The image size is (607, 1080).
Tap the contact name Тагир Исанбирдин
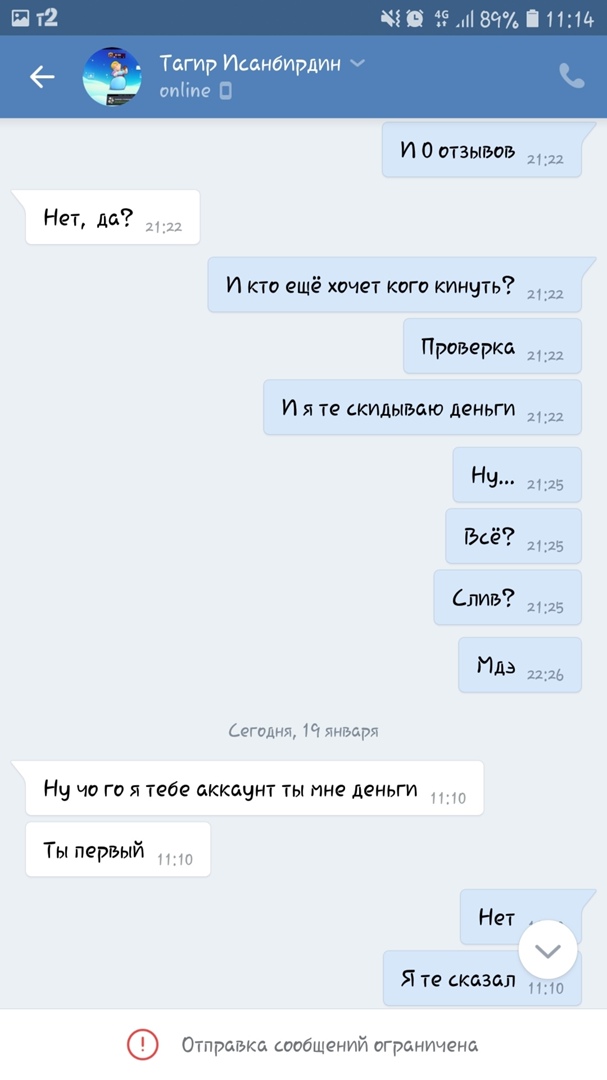point(250,63)
